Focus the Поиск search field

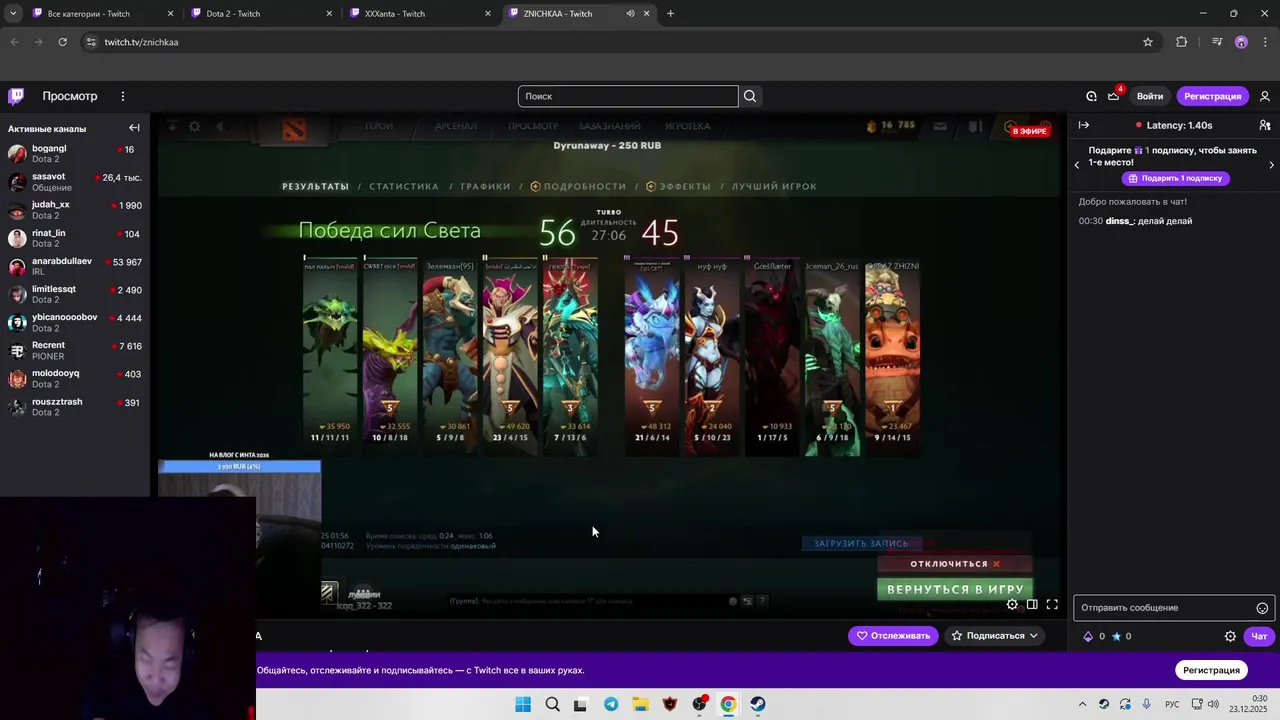[628, 96]
